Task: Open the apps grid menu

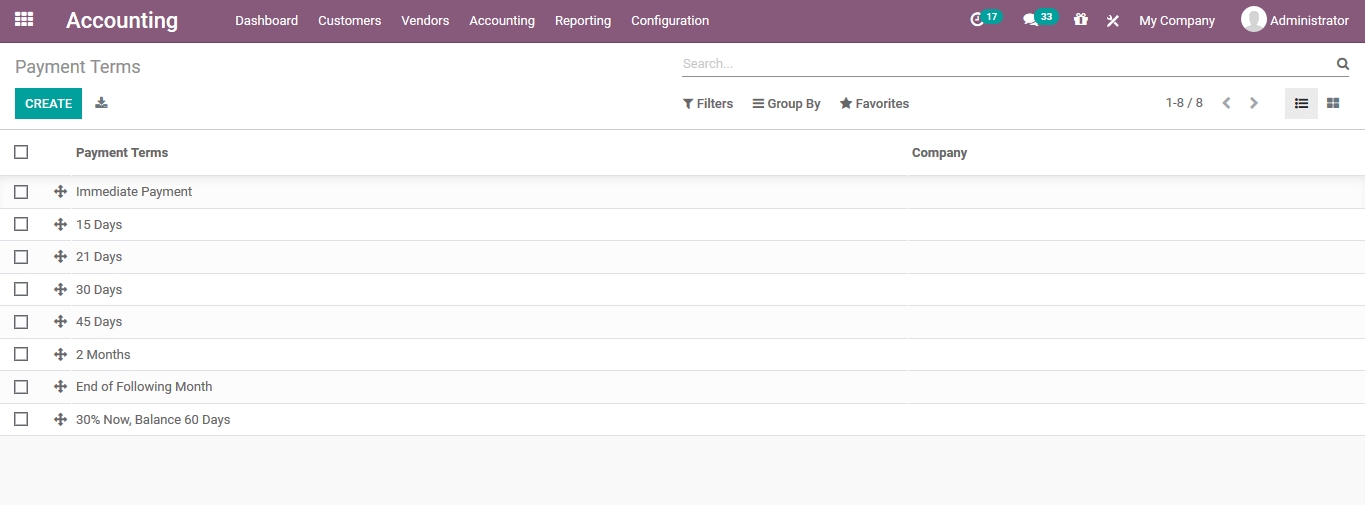Action: coord(24,19)
